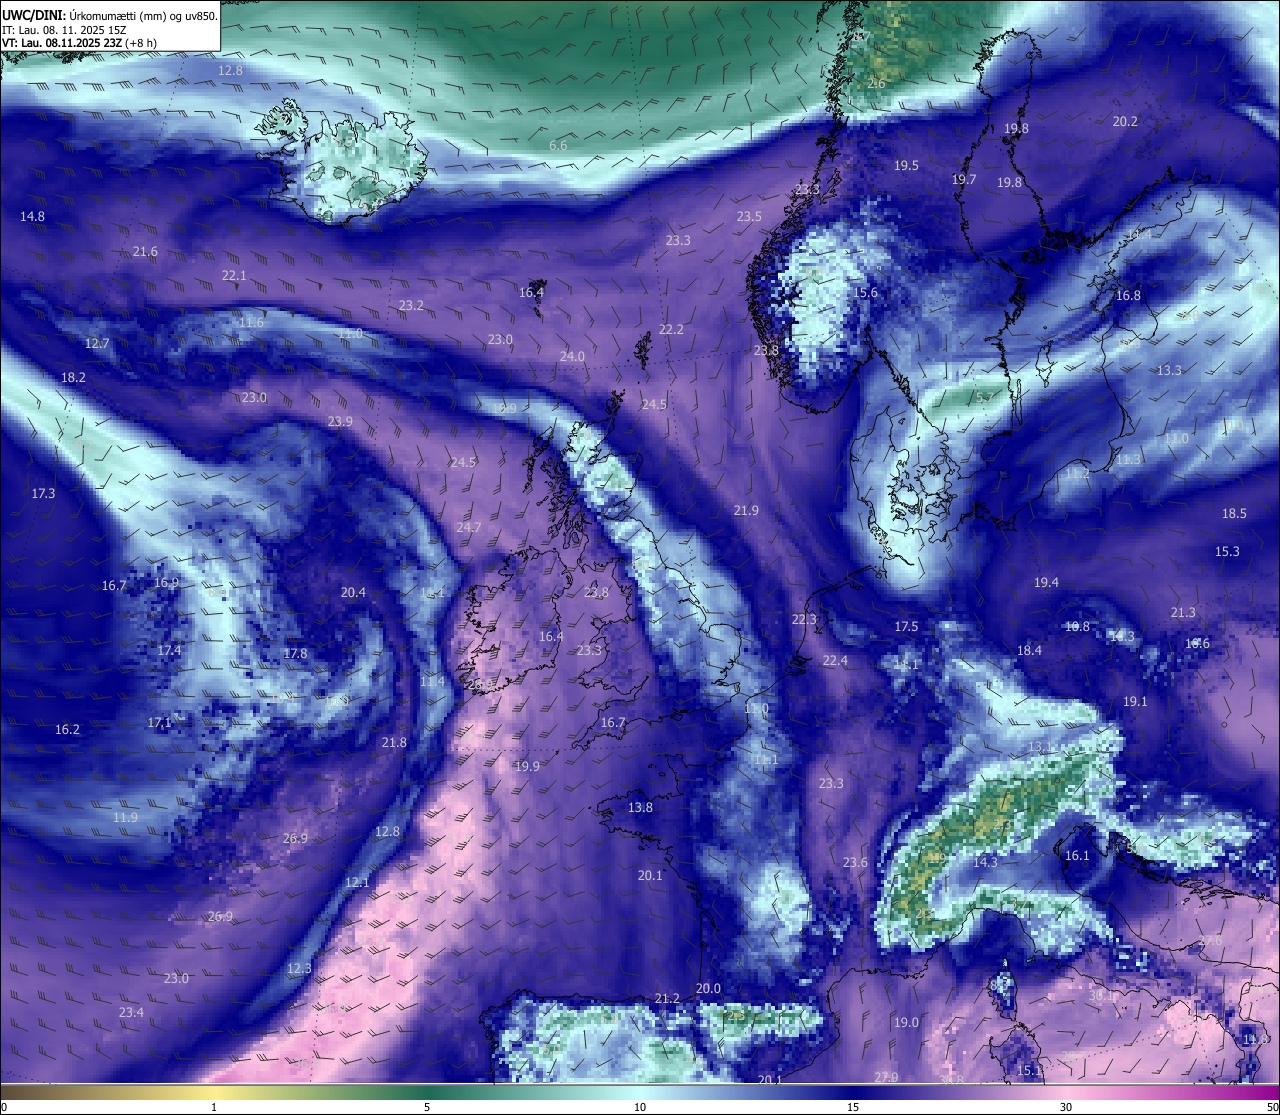Click the 21.2 value near northern Spain
1280x1115 pixels.
click(667, 998)
